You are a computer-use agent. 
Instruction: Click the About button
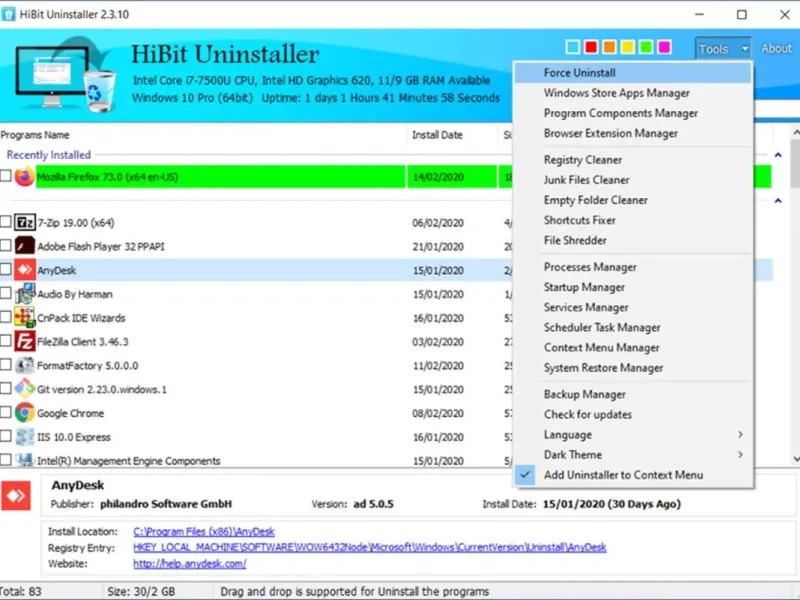tap(776, 48)
